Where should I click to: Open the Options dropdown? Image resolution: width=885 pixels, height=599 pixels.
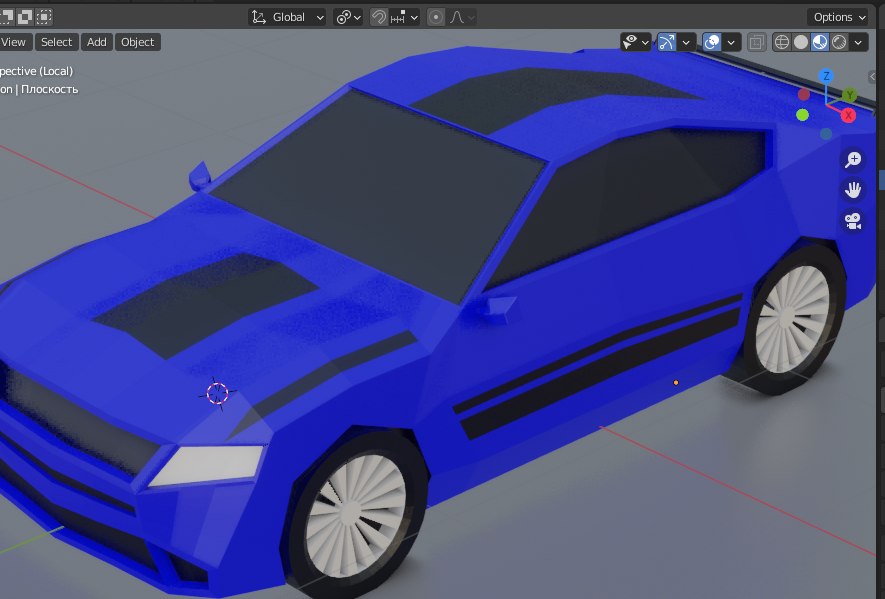[838, 18]
